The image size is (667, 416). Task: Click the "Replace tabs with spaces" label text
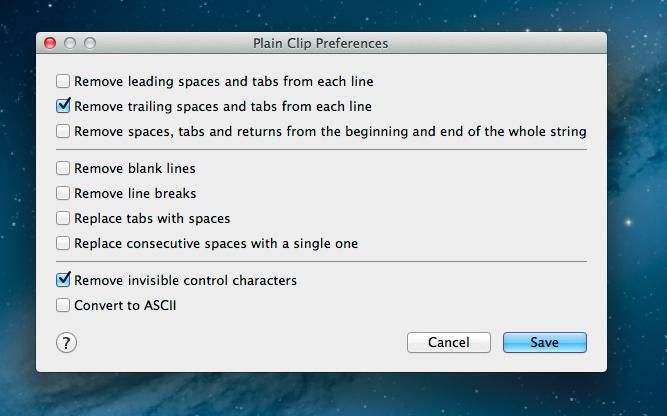click(x=152, y=218)
